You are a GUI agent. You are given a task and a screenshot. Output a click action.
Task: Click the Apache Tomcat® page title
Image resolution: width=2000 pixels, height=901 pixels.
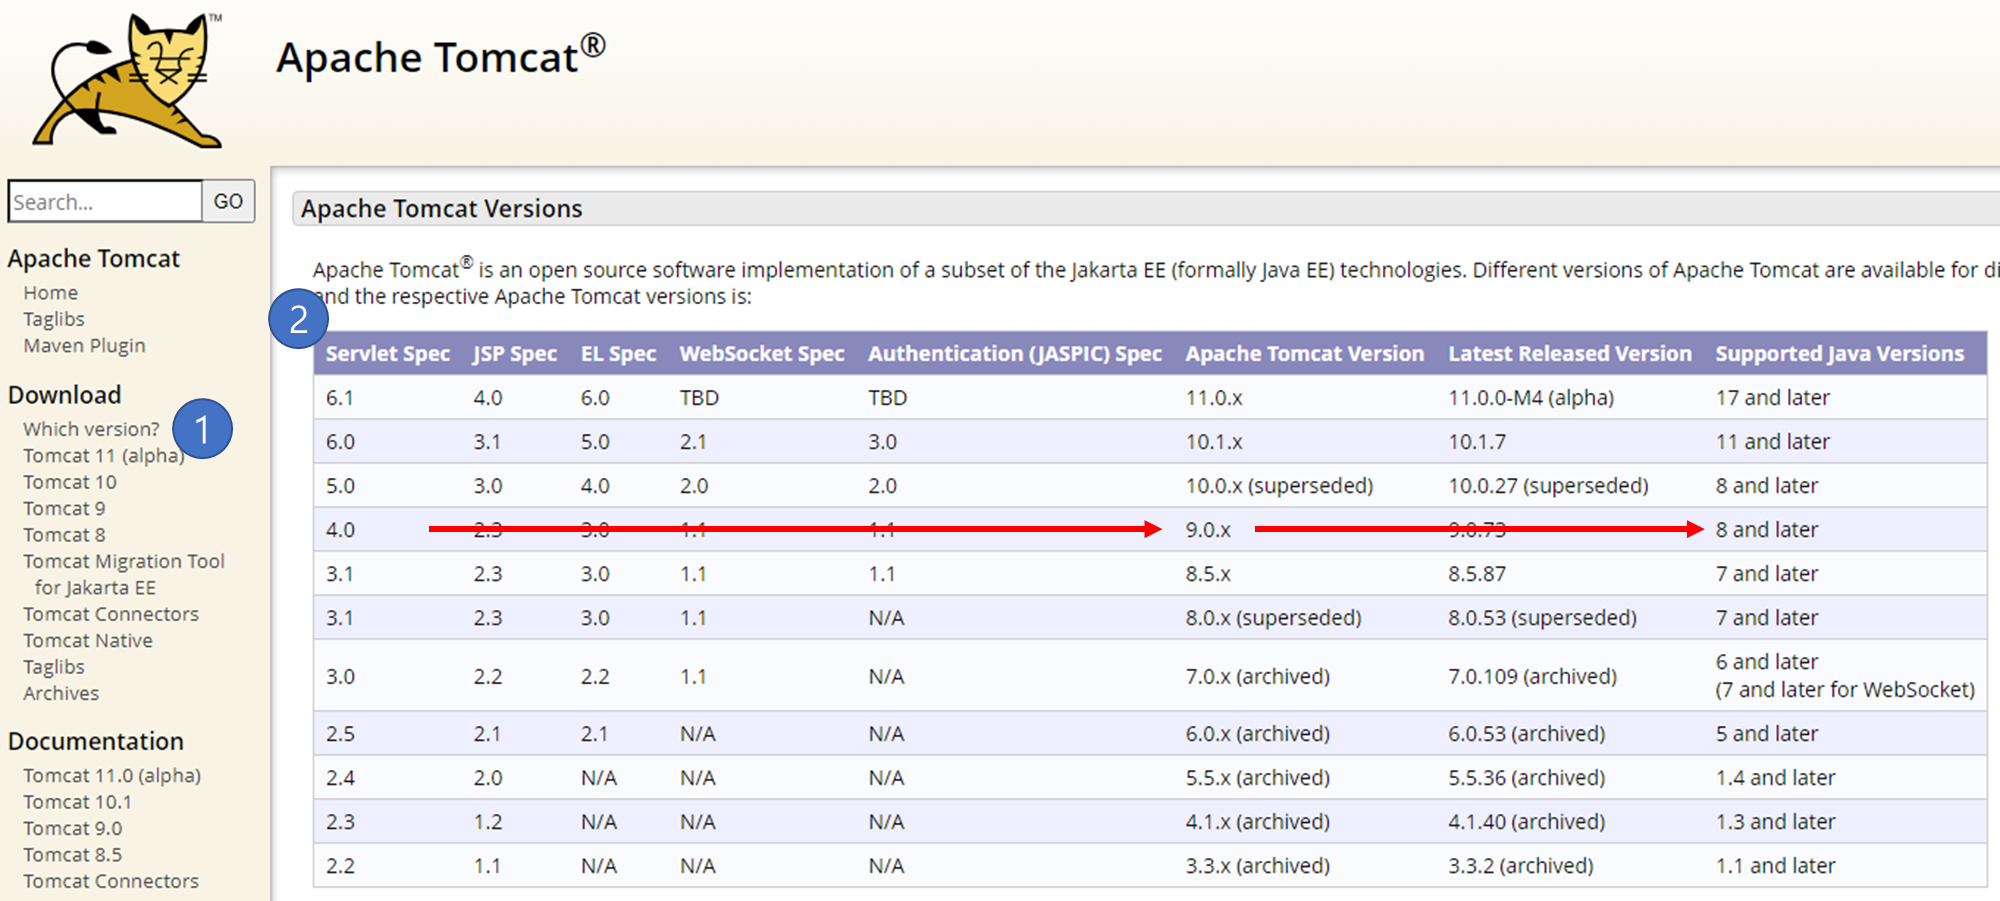441,56
